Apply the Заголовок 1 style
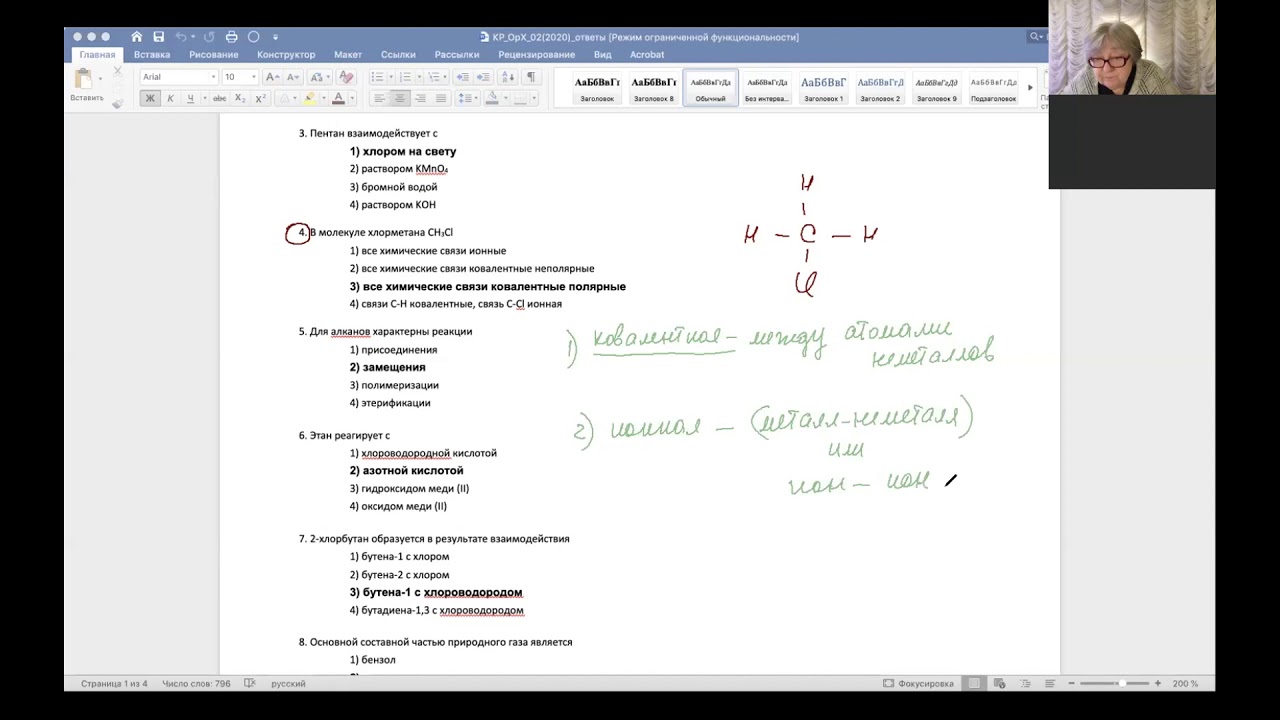Image resolution: width=1280 pixels, height=720 pixels. pos(824,88)
